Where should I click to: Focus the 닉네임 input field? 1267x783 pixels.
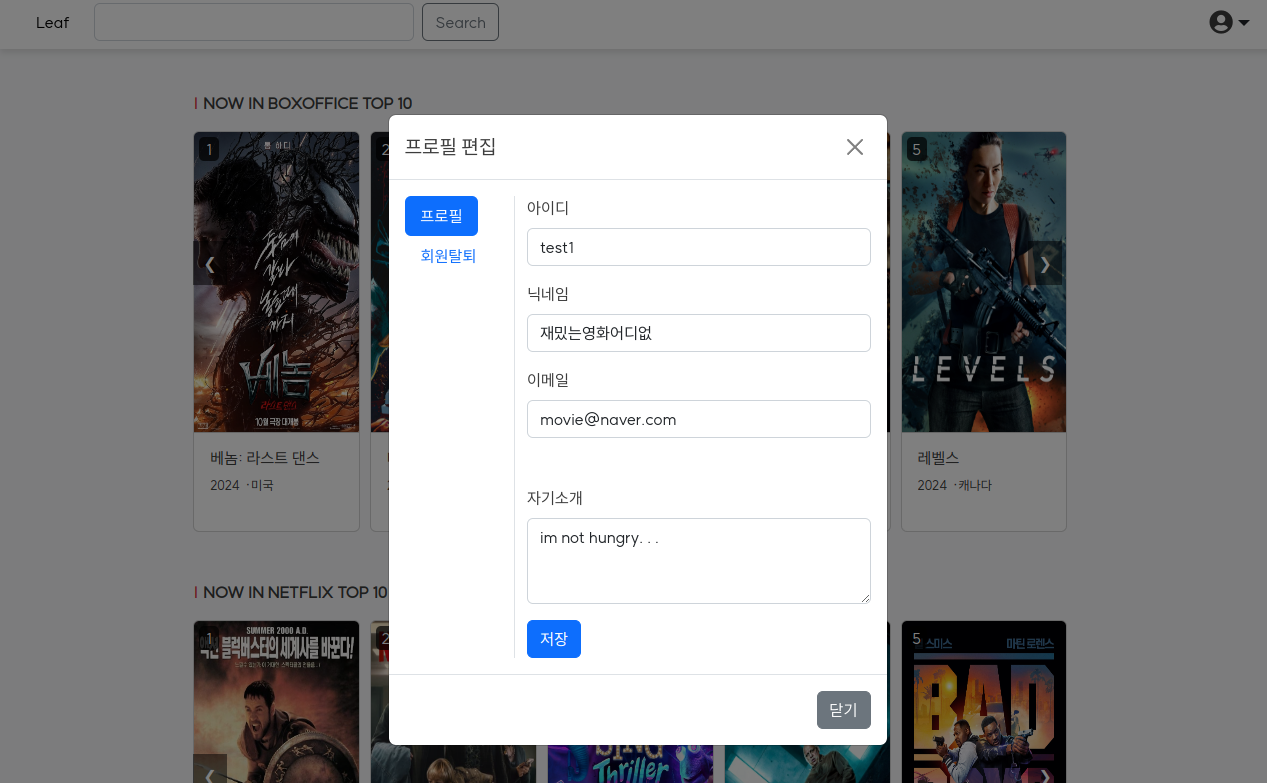tap(699, 333)
